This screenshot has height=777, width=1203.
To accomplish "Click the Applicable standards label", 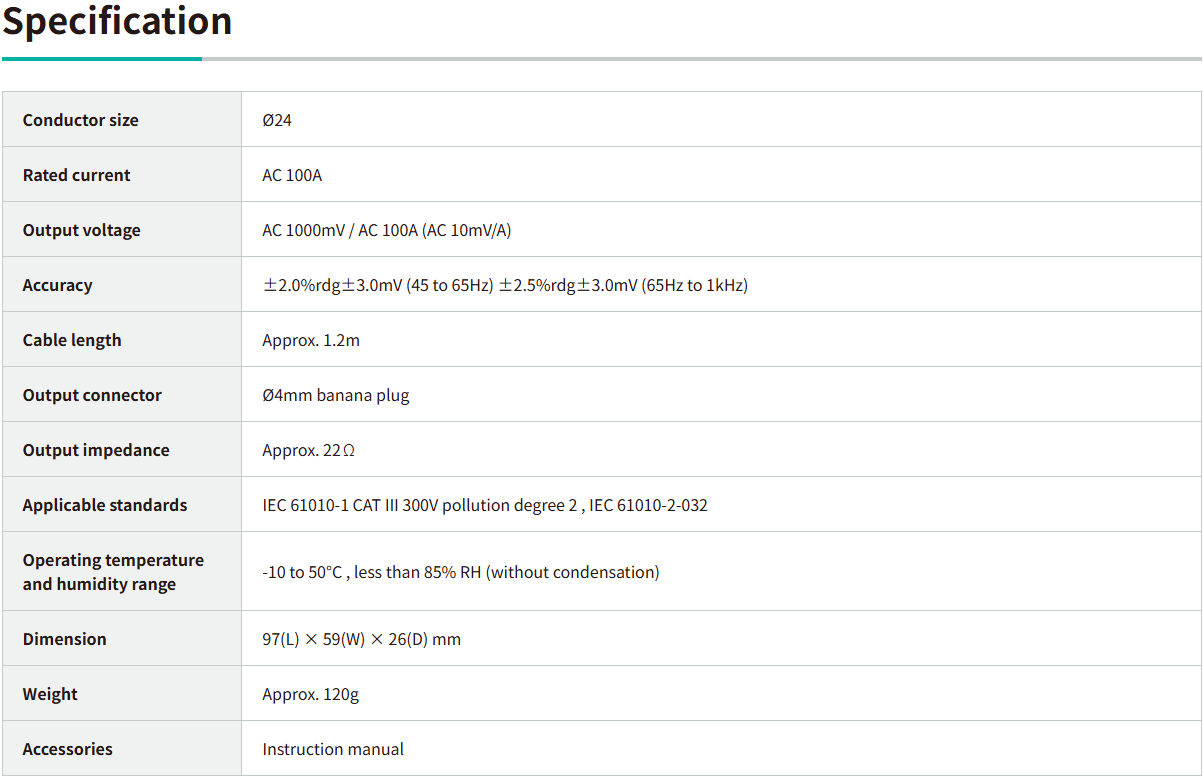I will 105,505.
